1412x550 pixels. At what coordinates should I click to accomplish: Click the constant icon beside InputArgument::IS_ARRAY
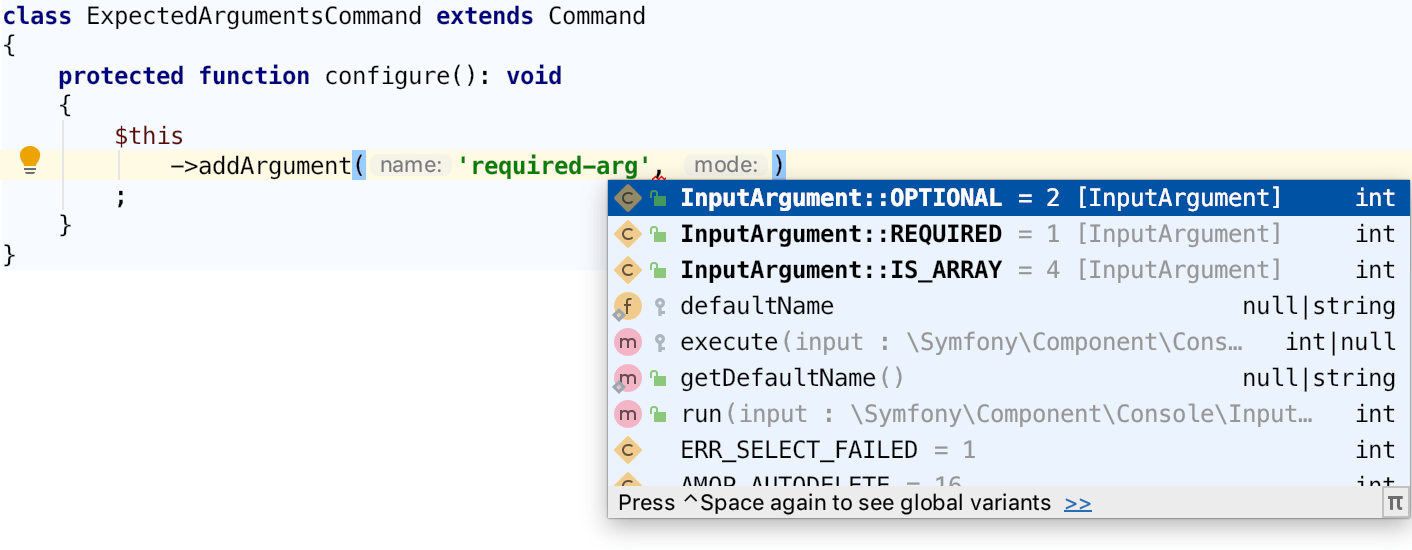coord(627,270)
